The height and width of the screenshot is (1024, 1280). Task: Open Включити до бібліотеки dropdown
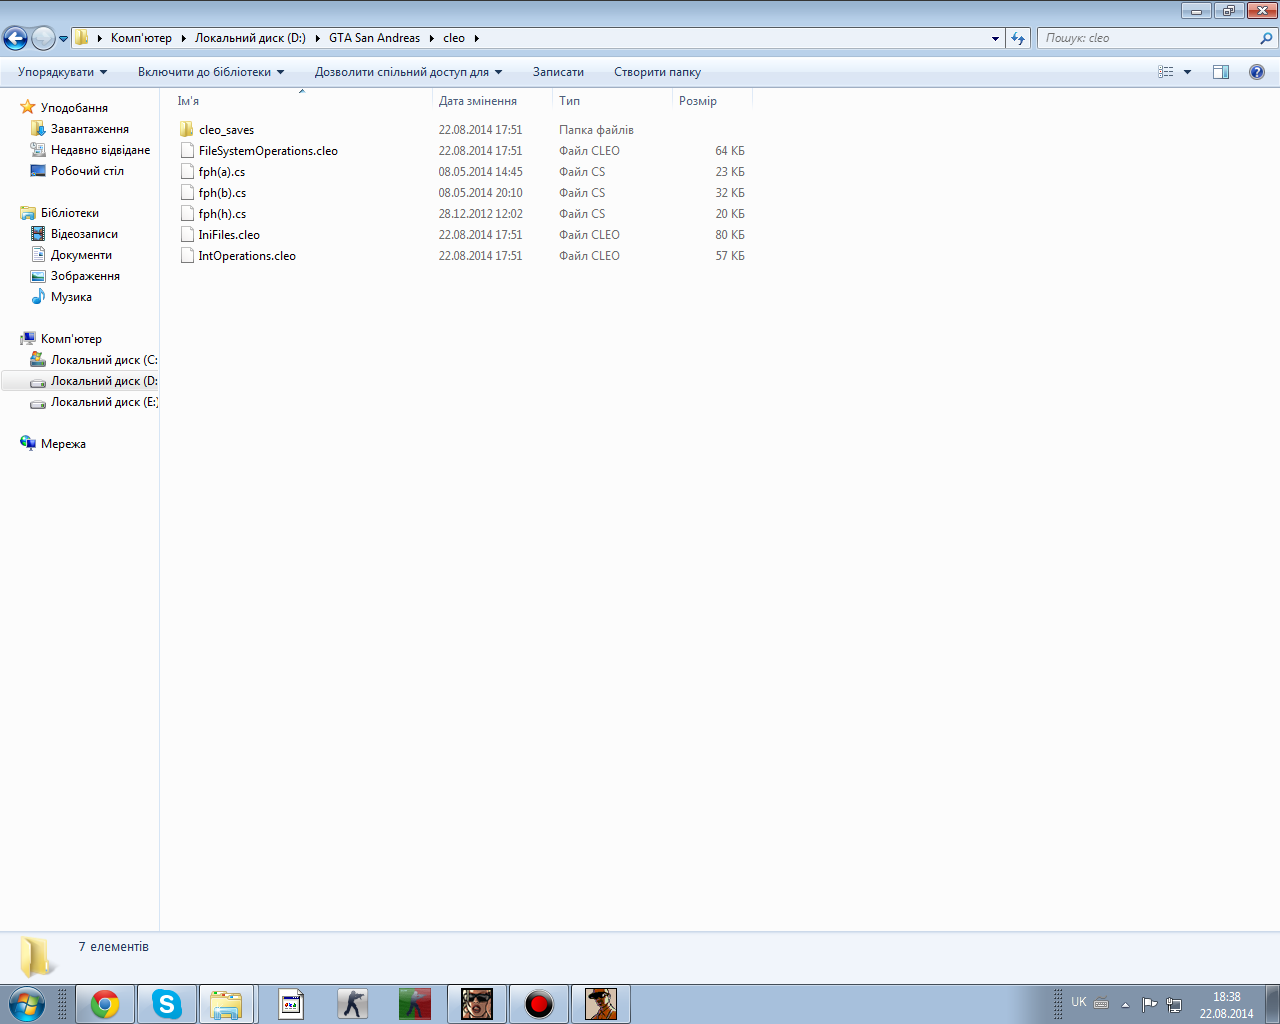click(211, 72)
